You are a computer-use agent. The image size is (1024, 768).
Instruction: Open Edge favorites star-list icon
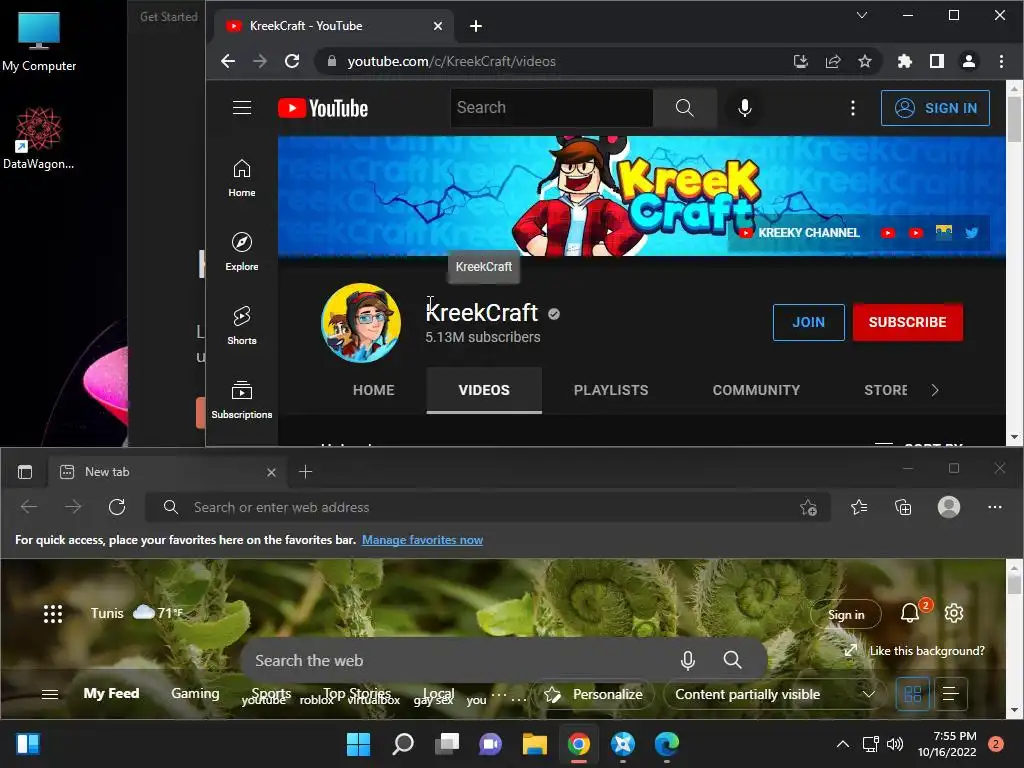point(859,507)
